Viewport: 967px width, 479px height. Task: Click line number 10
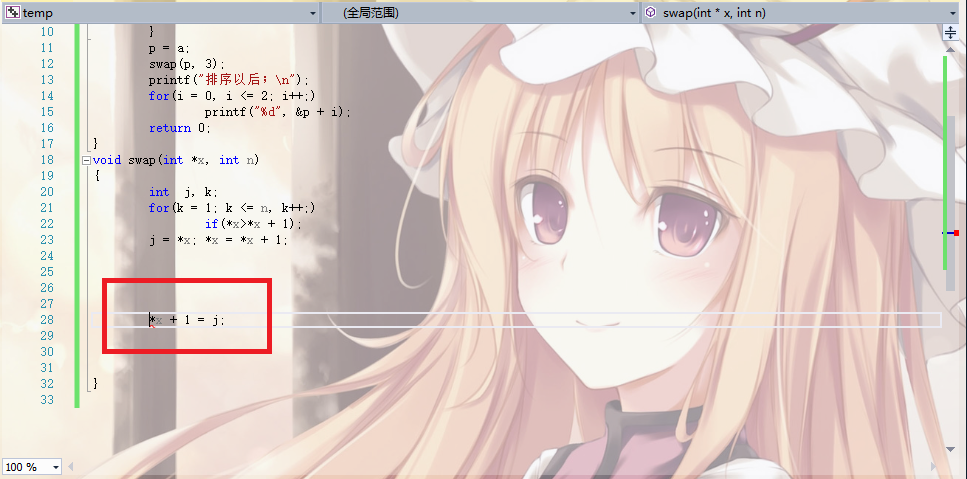46,32
